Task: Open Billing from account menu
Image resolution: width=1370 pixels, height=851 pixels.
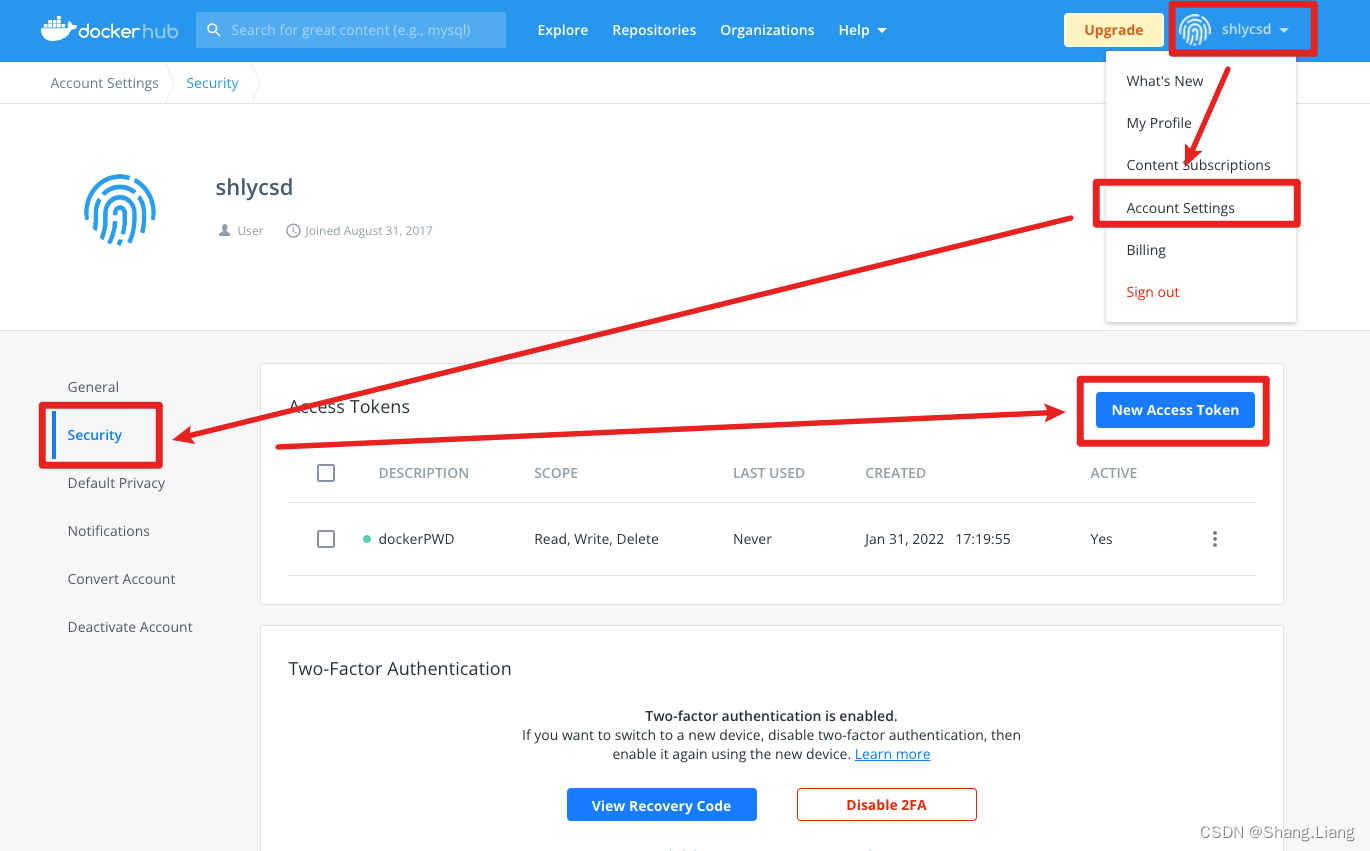Action: pos(1146,250)
